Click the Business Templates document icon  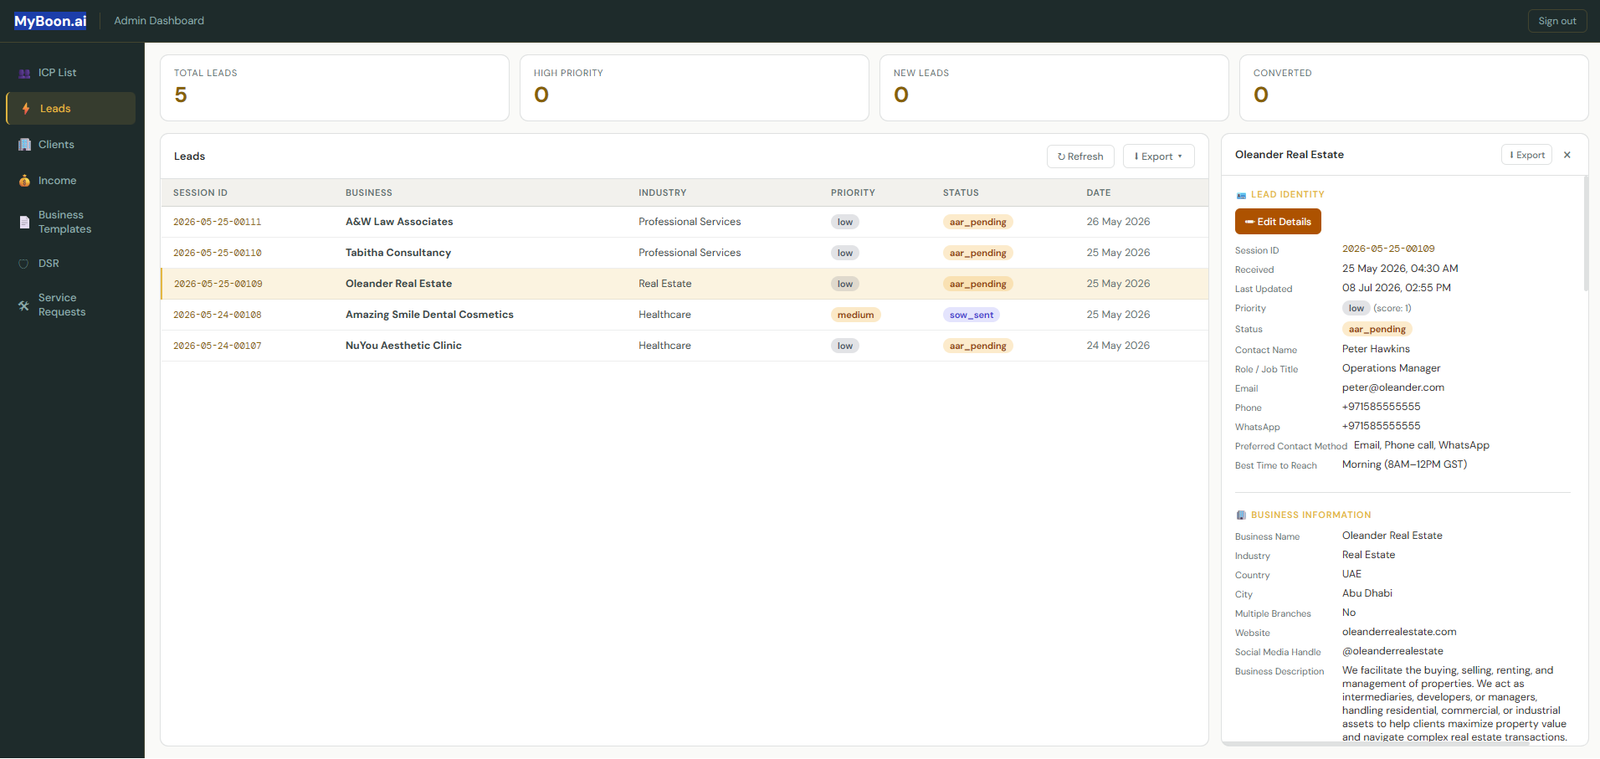(x=24, y=222)
